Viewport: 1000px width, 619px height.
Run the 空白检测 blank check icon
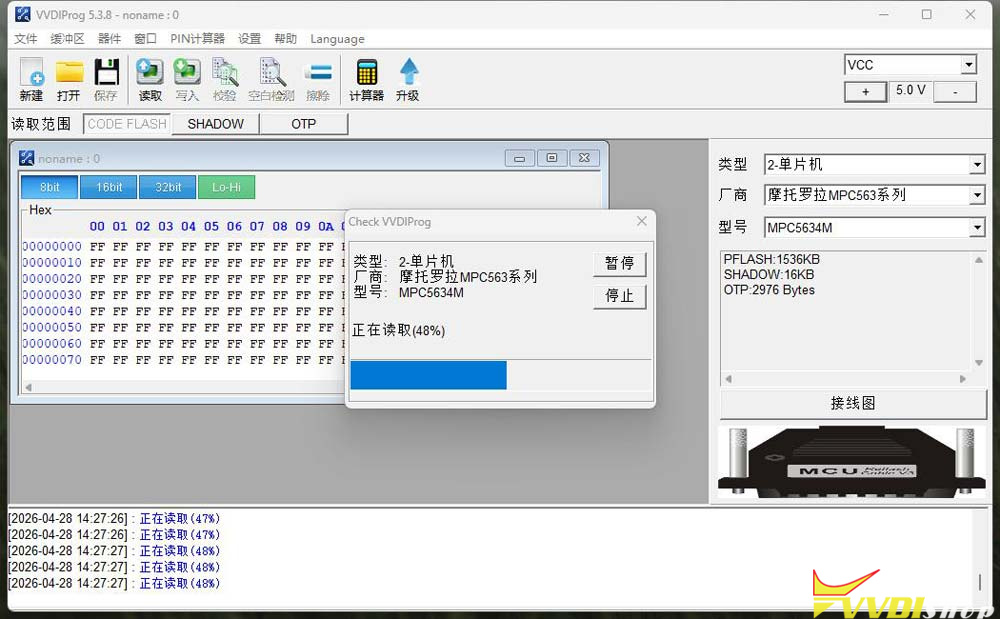(x=271, y=79)
